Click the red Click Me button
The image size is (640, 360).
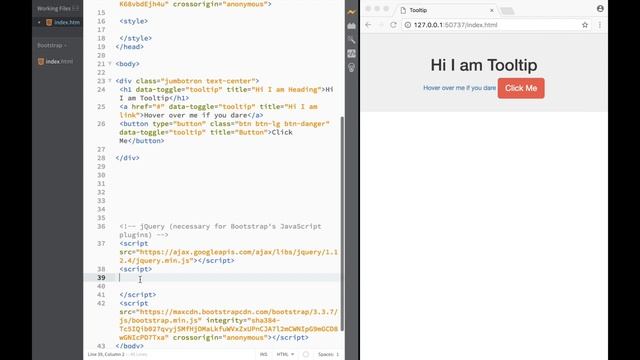[521, 88]
